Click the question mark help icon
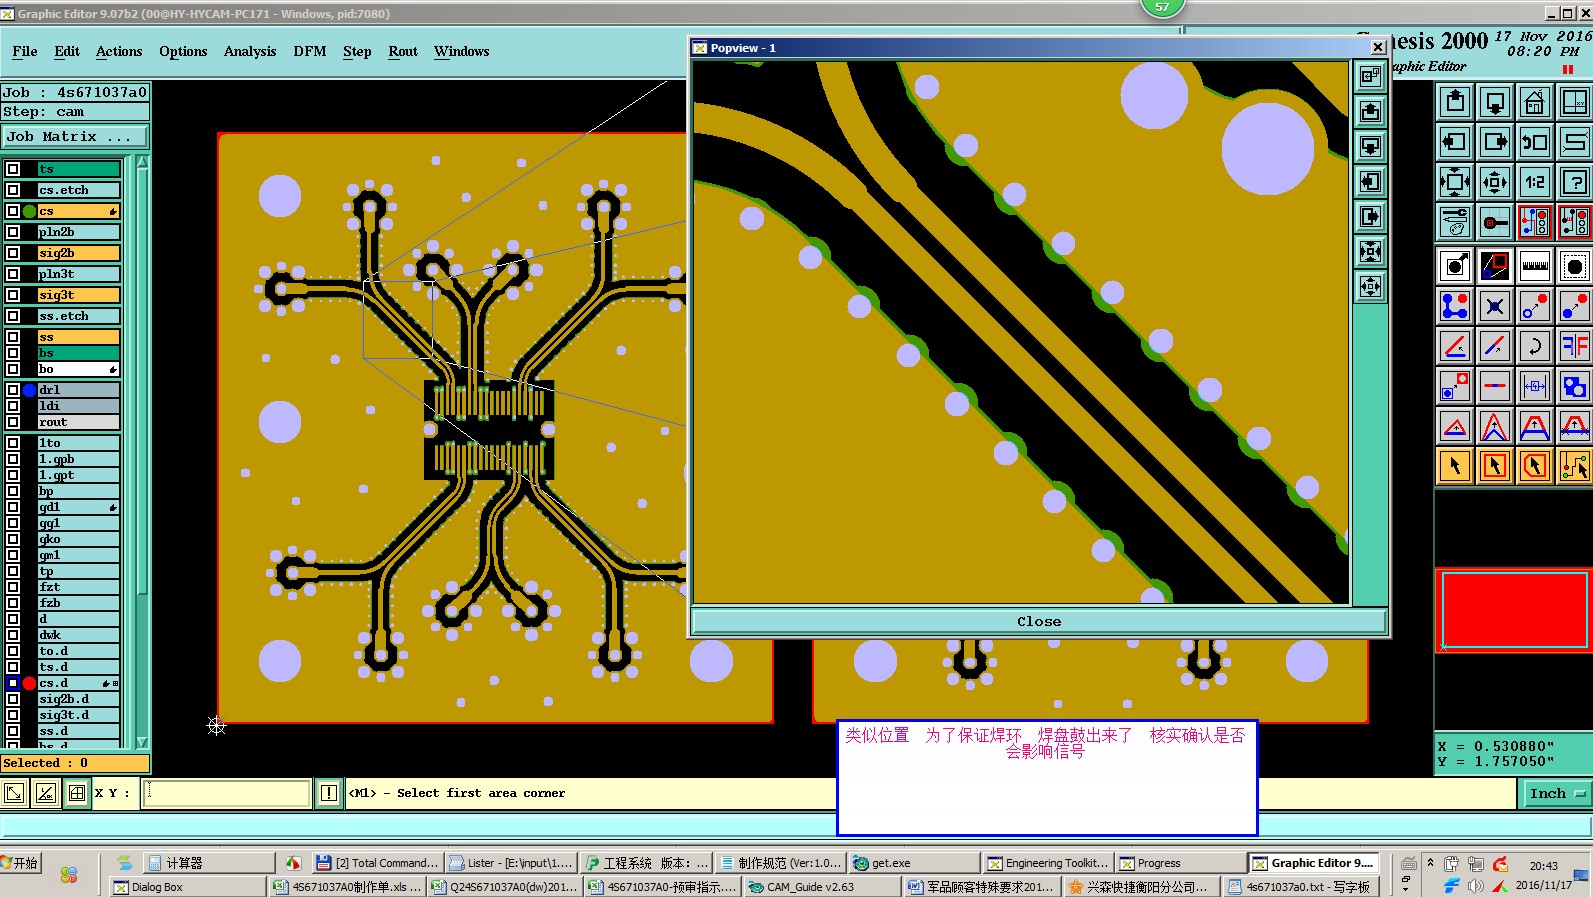Viewport: 1593px width, 897px height. [x=1575, y=182]
